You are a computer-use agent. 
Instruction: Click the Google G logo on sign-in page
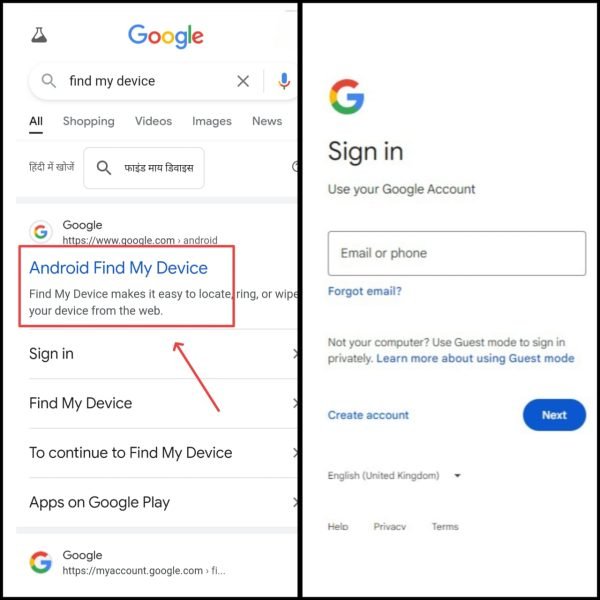[347, 97]
